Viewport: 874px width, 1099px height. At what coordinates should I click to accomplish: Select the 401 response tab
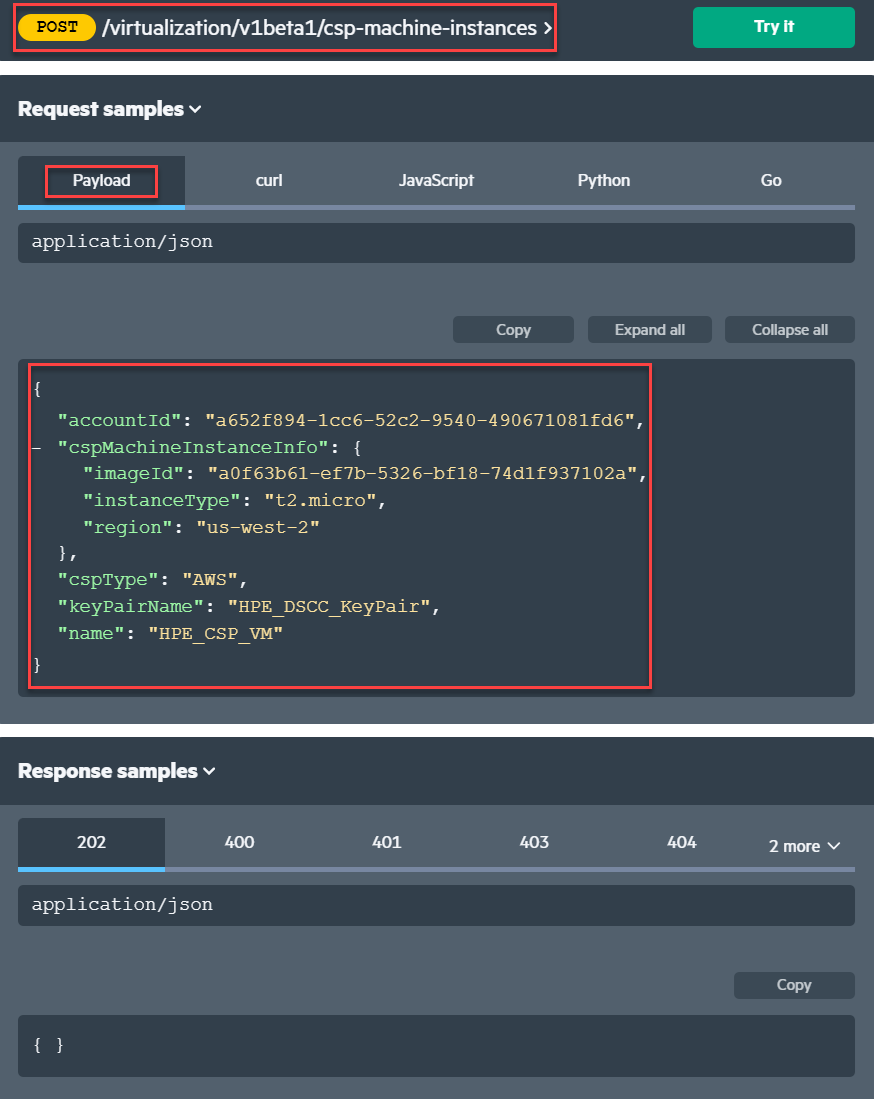pyautogui.click(x=386, y=842)
